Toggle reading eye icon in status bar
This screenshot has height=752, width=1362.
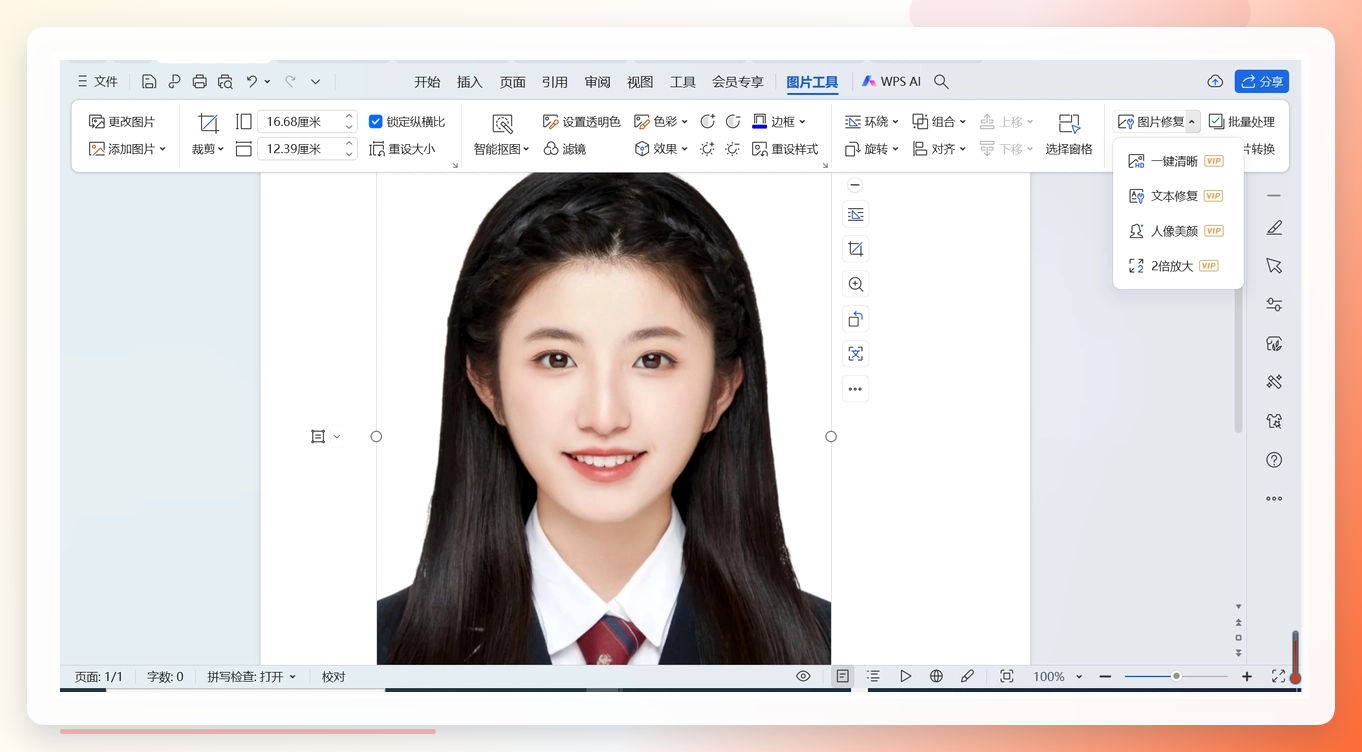pos(803,677)
